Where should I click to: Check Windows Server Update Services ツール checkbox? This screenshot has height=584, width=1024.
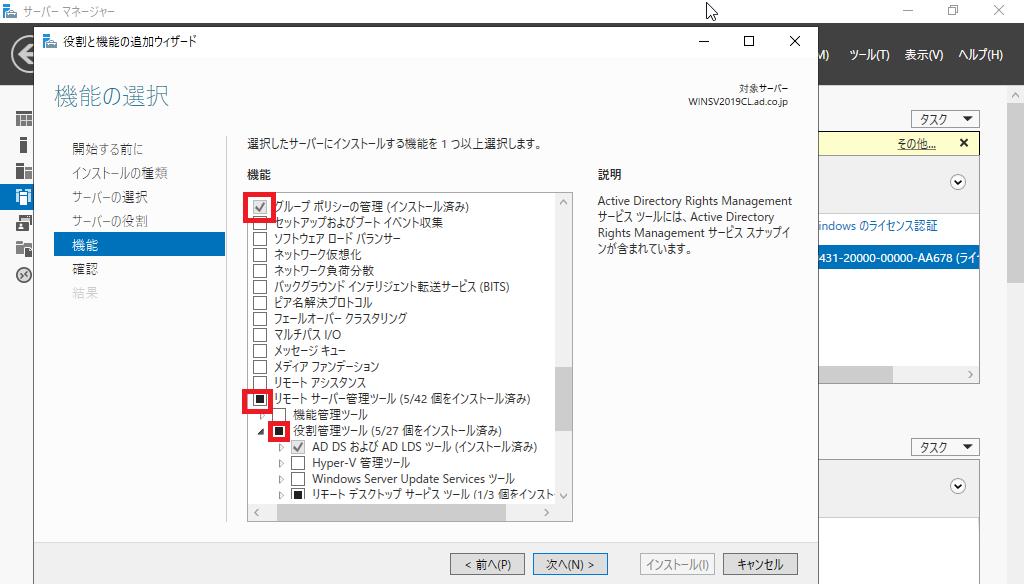point(298,479)
